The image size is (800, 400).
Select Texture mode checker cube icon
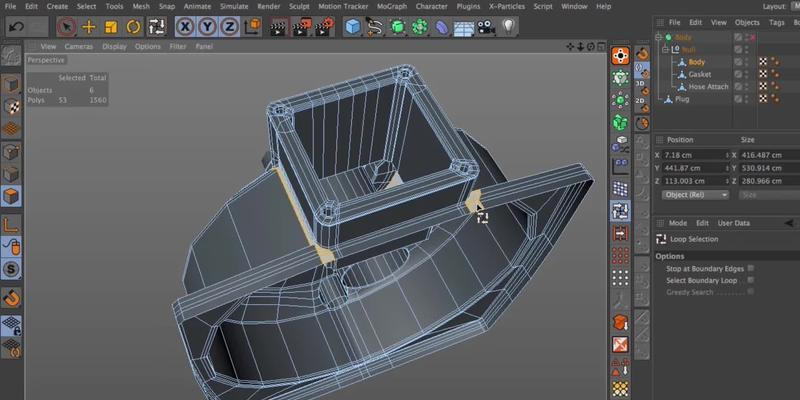pos(11,106)
